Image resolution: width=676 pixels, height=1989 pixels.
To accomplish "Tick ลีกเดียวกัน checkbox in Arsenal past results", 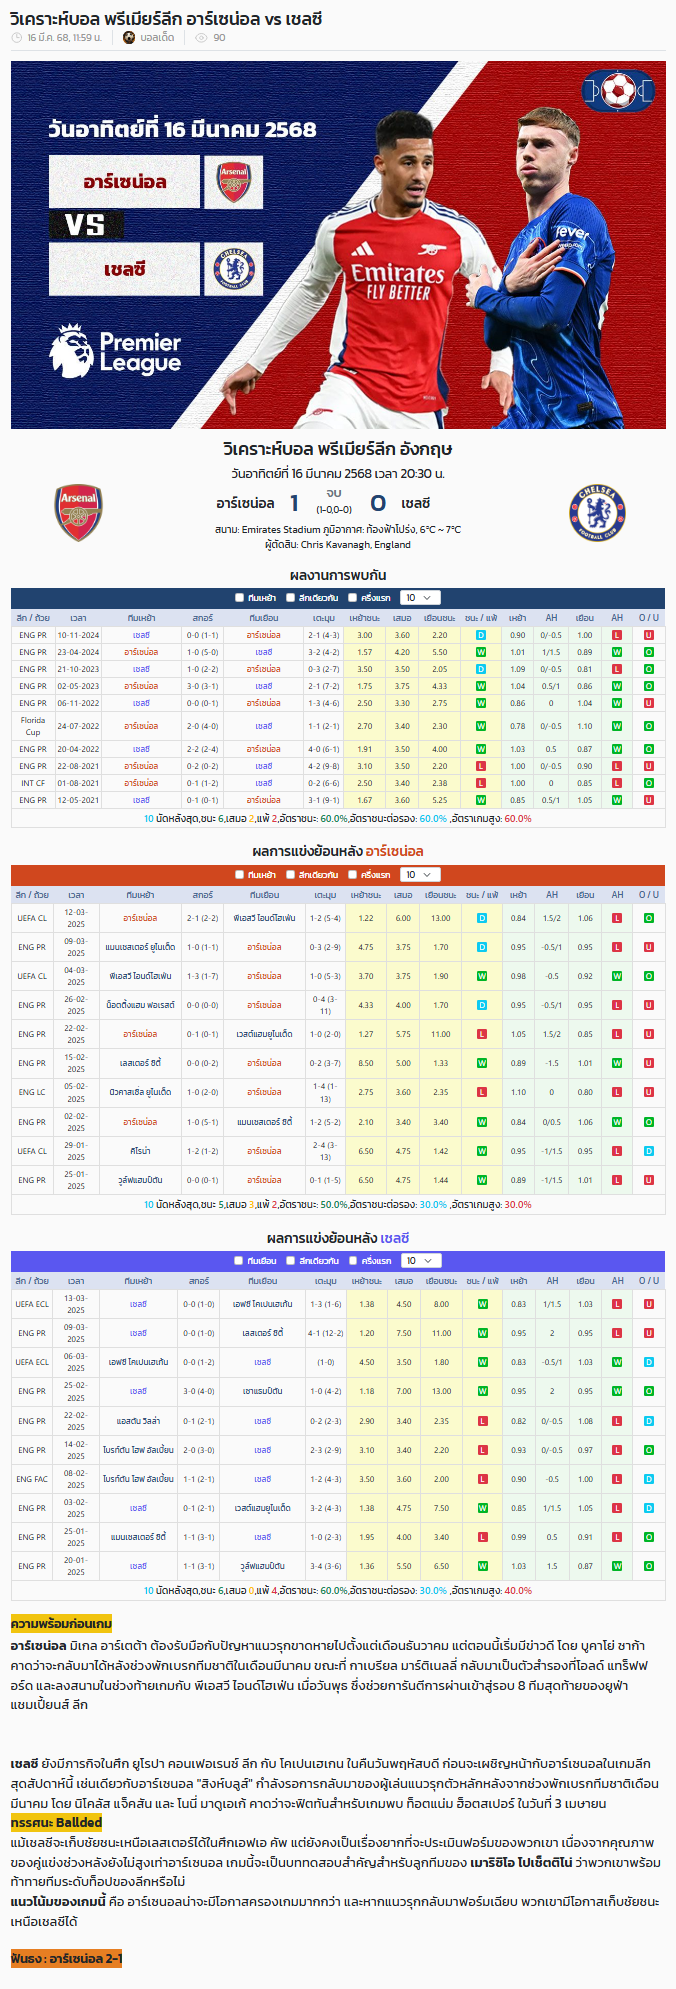I will [290, 875].
